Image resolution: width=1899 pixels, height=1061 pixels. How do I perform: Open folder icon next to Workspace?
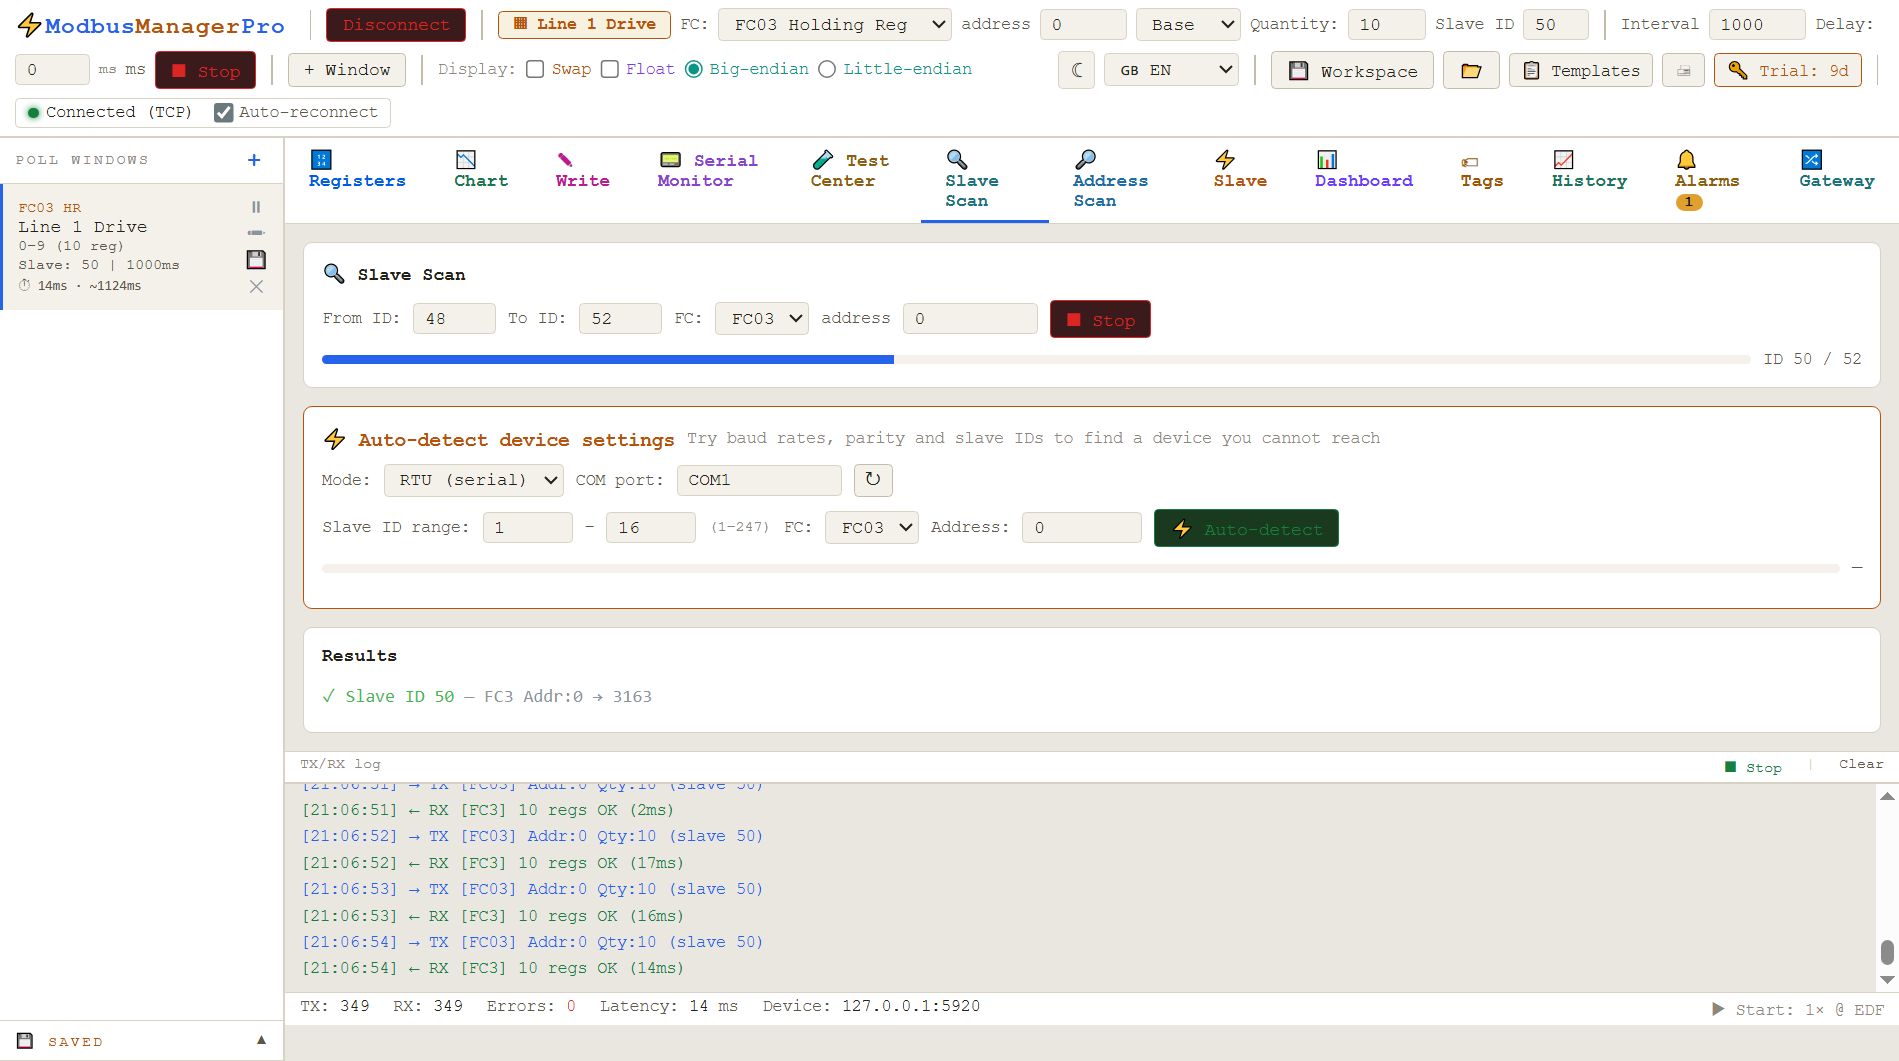1471,70
